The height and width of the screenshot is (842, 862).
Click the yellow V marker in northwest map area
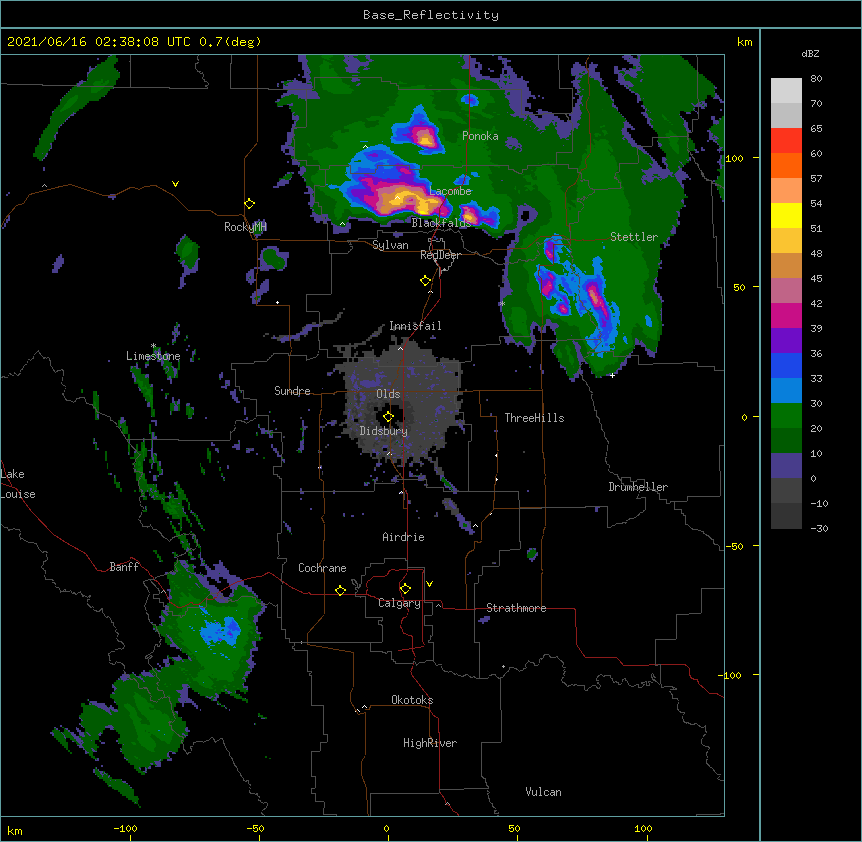point(175,184)
